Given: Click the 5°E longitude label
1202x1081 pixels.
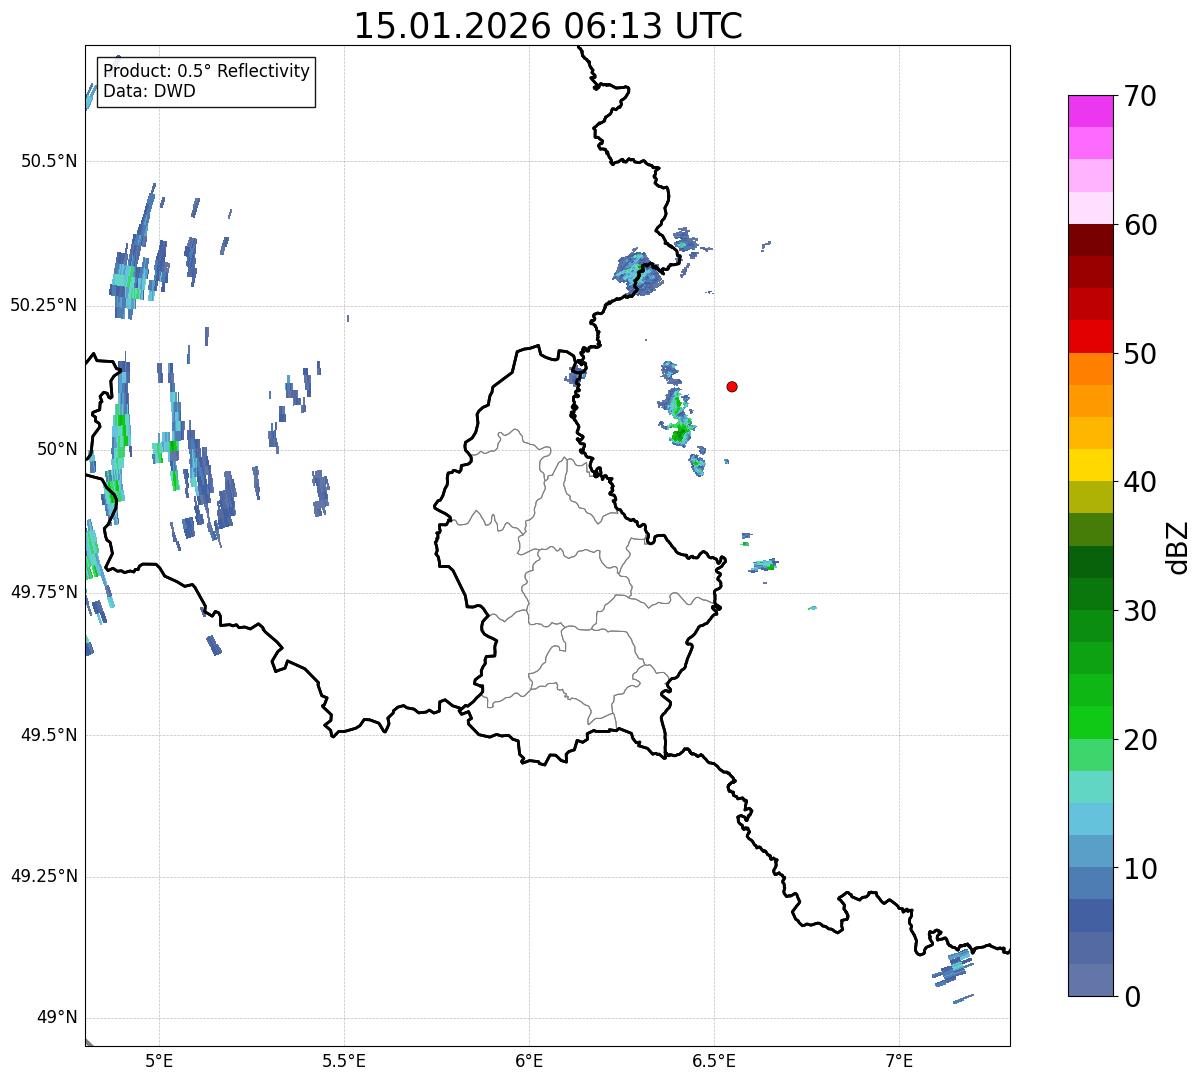Looking at the screenshot, I should click(159, 1060).
